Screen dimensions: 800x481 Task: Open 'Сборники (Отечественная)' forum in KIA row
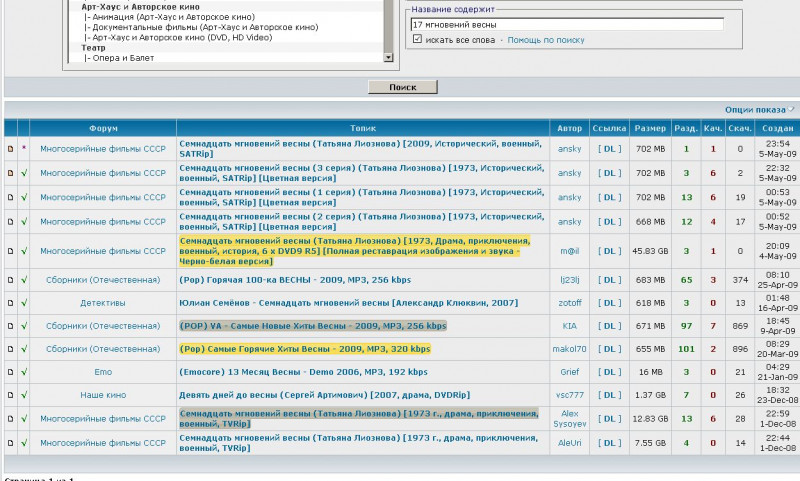pyautogui.click(x=103, y=326)
